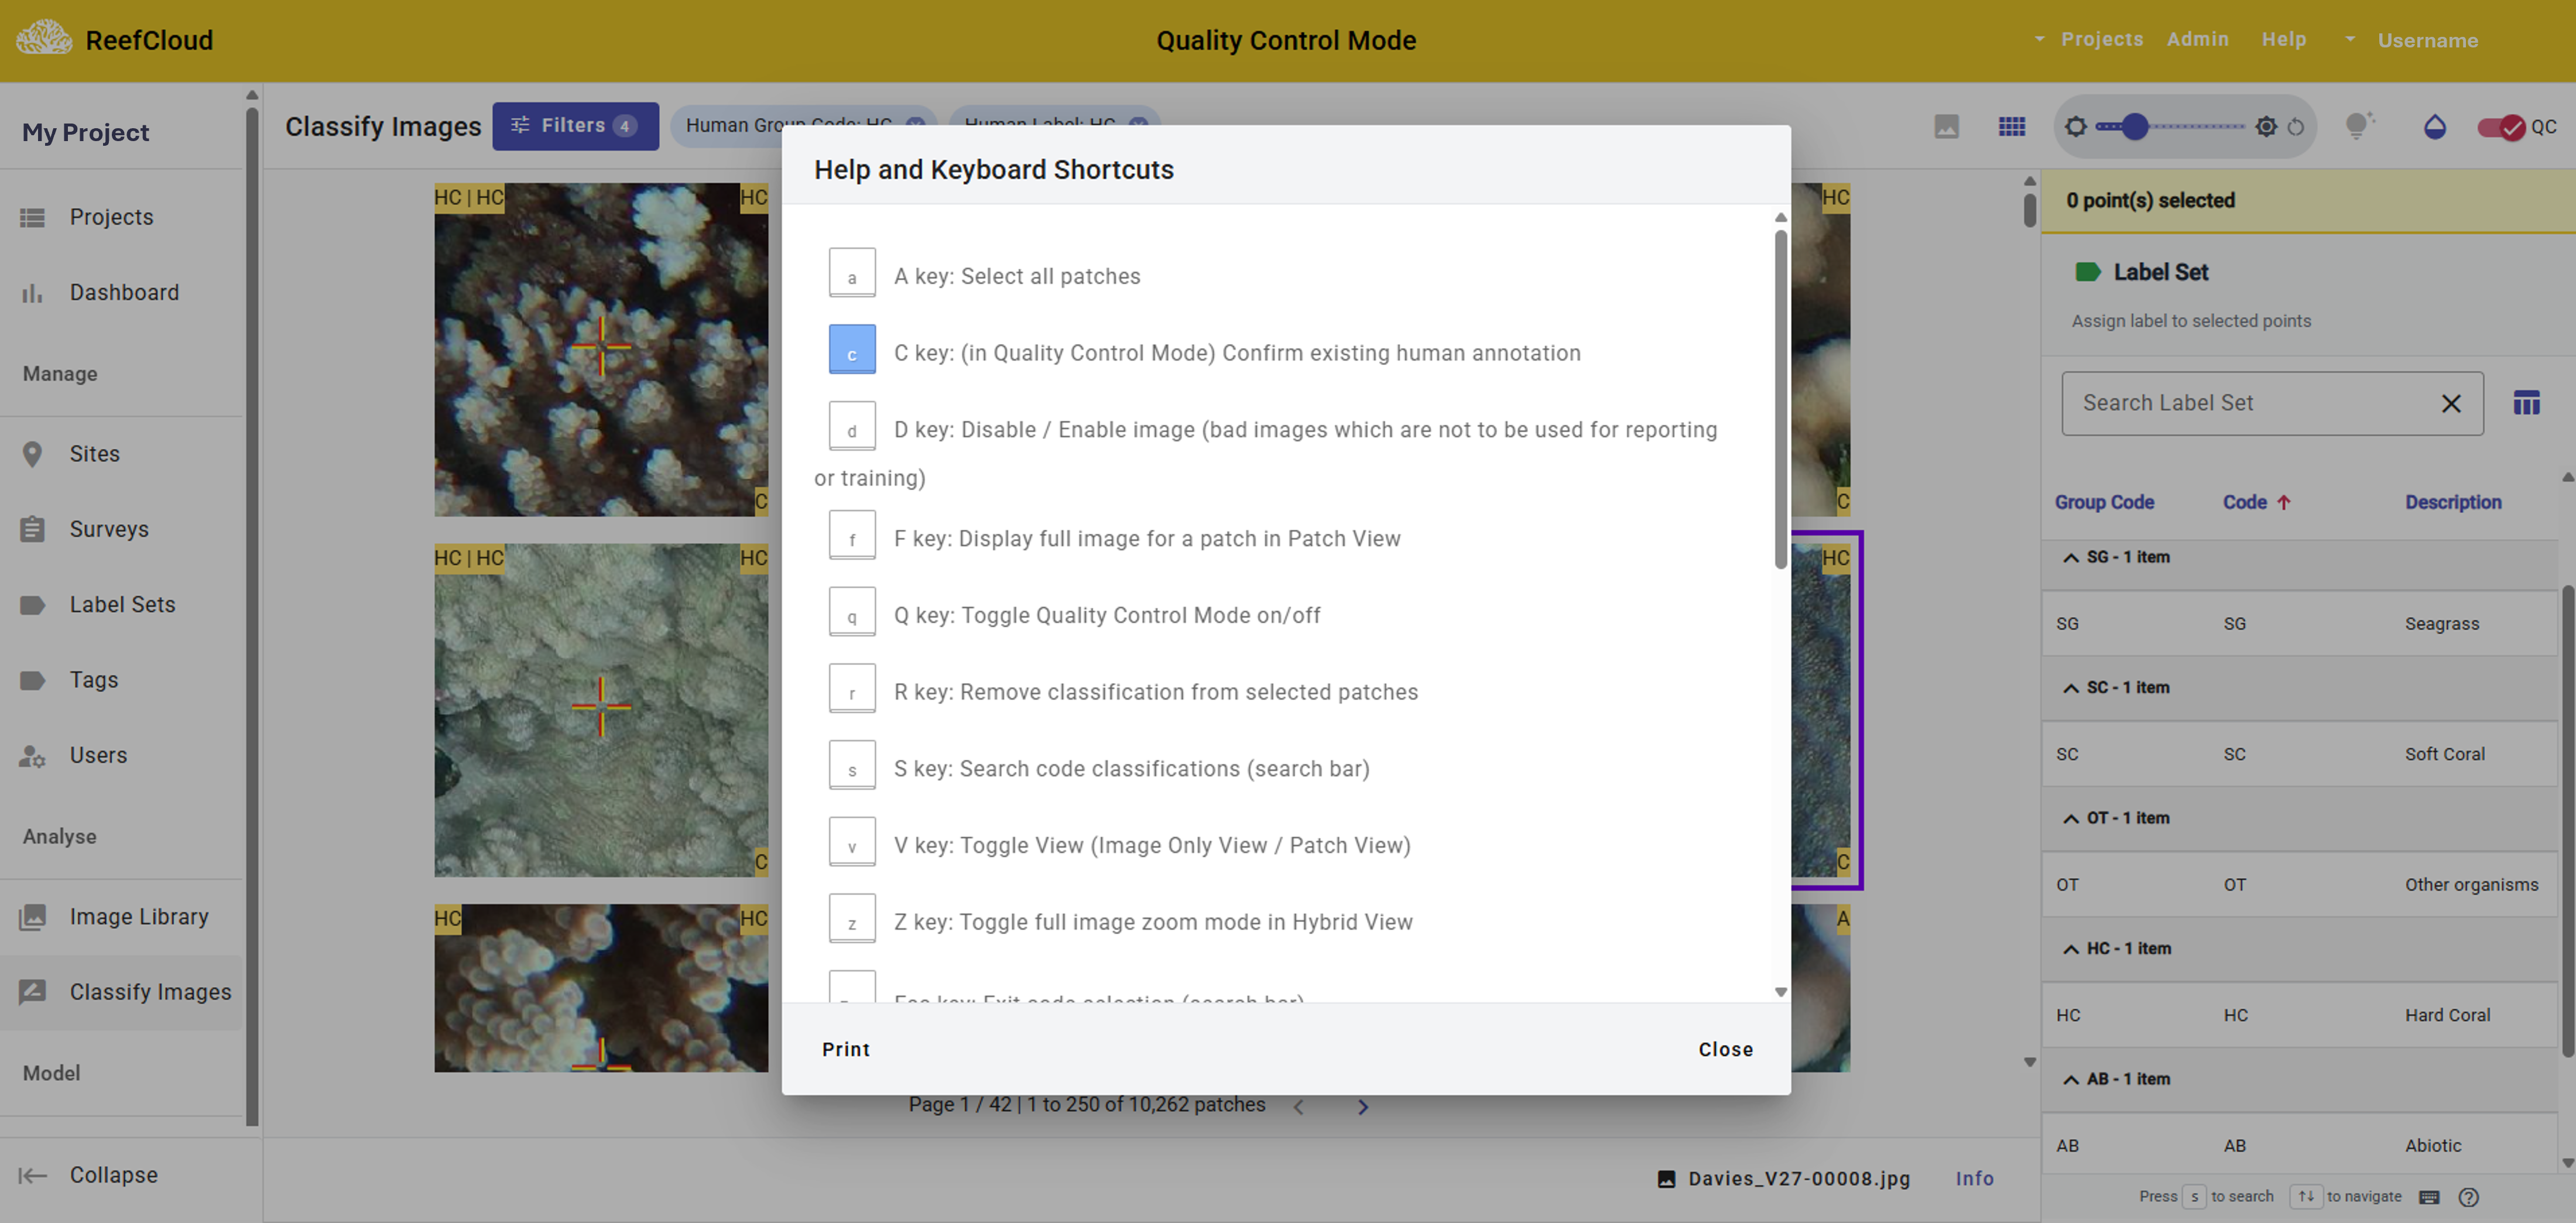Click Print in shortcuts dialog

(845, 1049)
